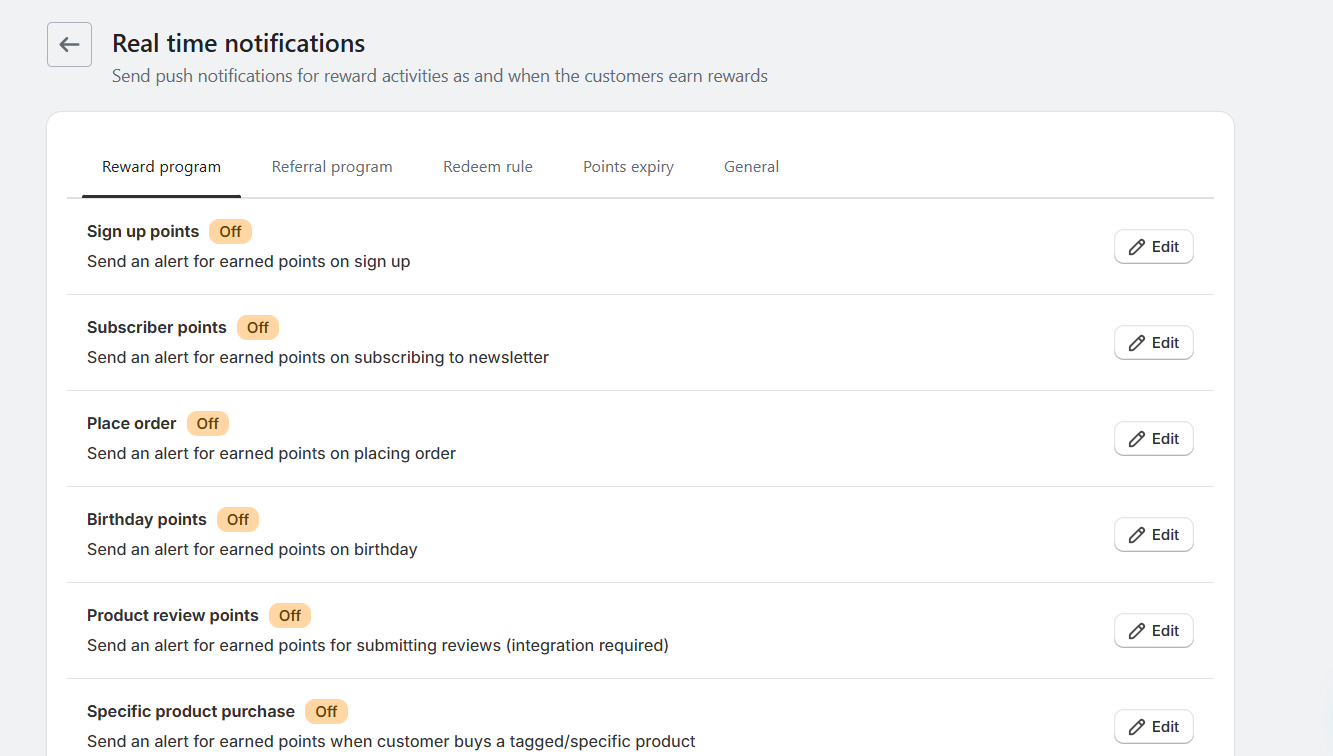Click the placing order description text
The width and height of the screenshot is (1333, 756).
tap(271, 453)
